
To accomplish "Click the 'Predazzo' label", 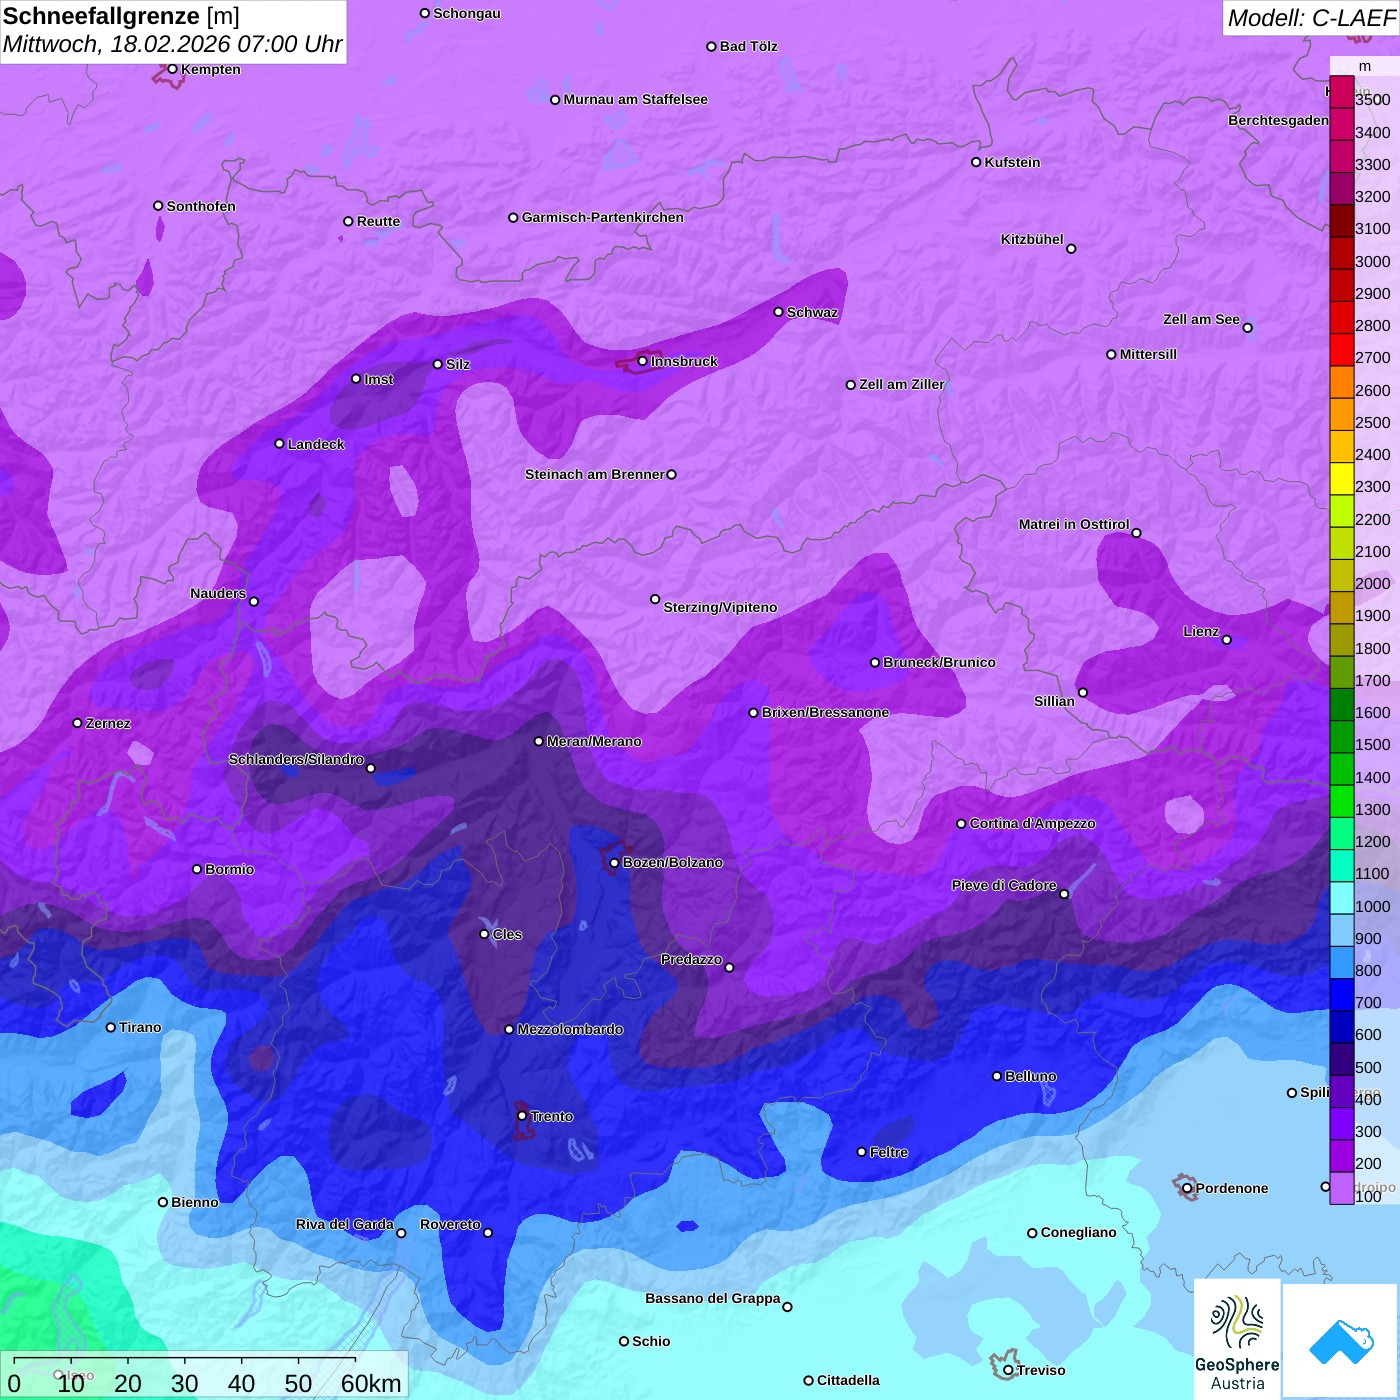I will (x=691, y=959).
